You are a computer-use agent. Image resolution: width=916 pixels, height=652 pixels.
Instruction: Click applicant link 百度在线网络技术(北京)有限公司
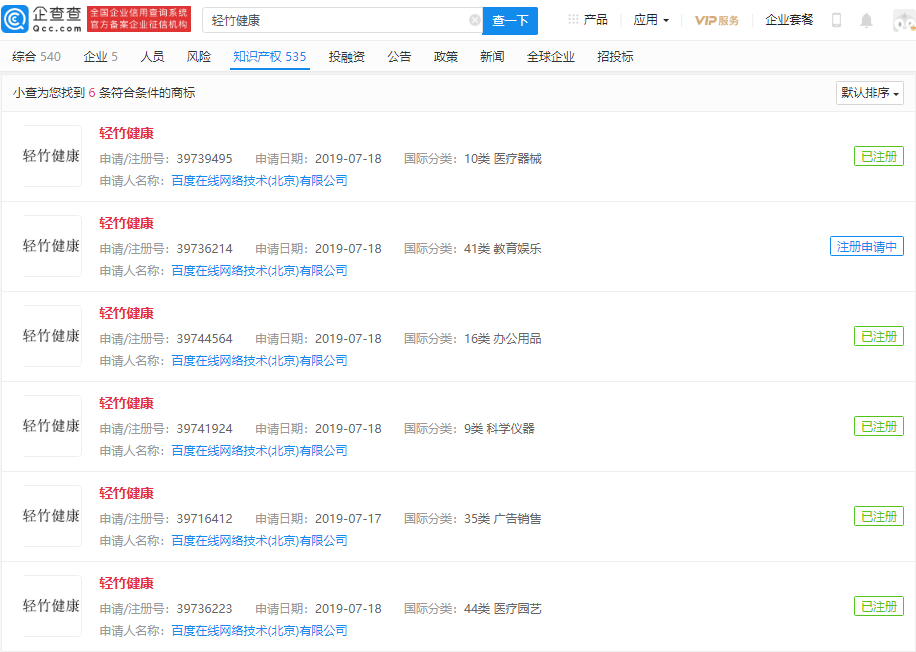[x=260, y=179]
